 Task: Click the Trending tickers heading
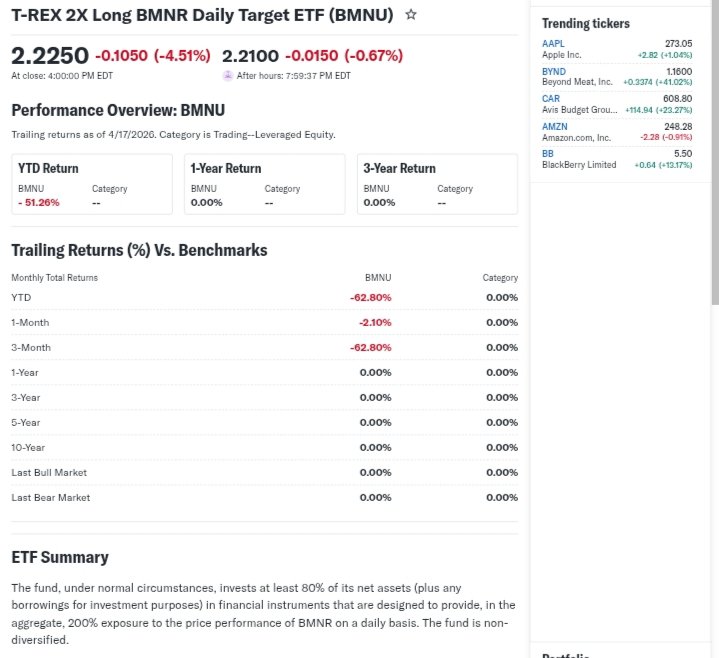pos(586,23)
